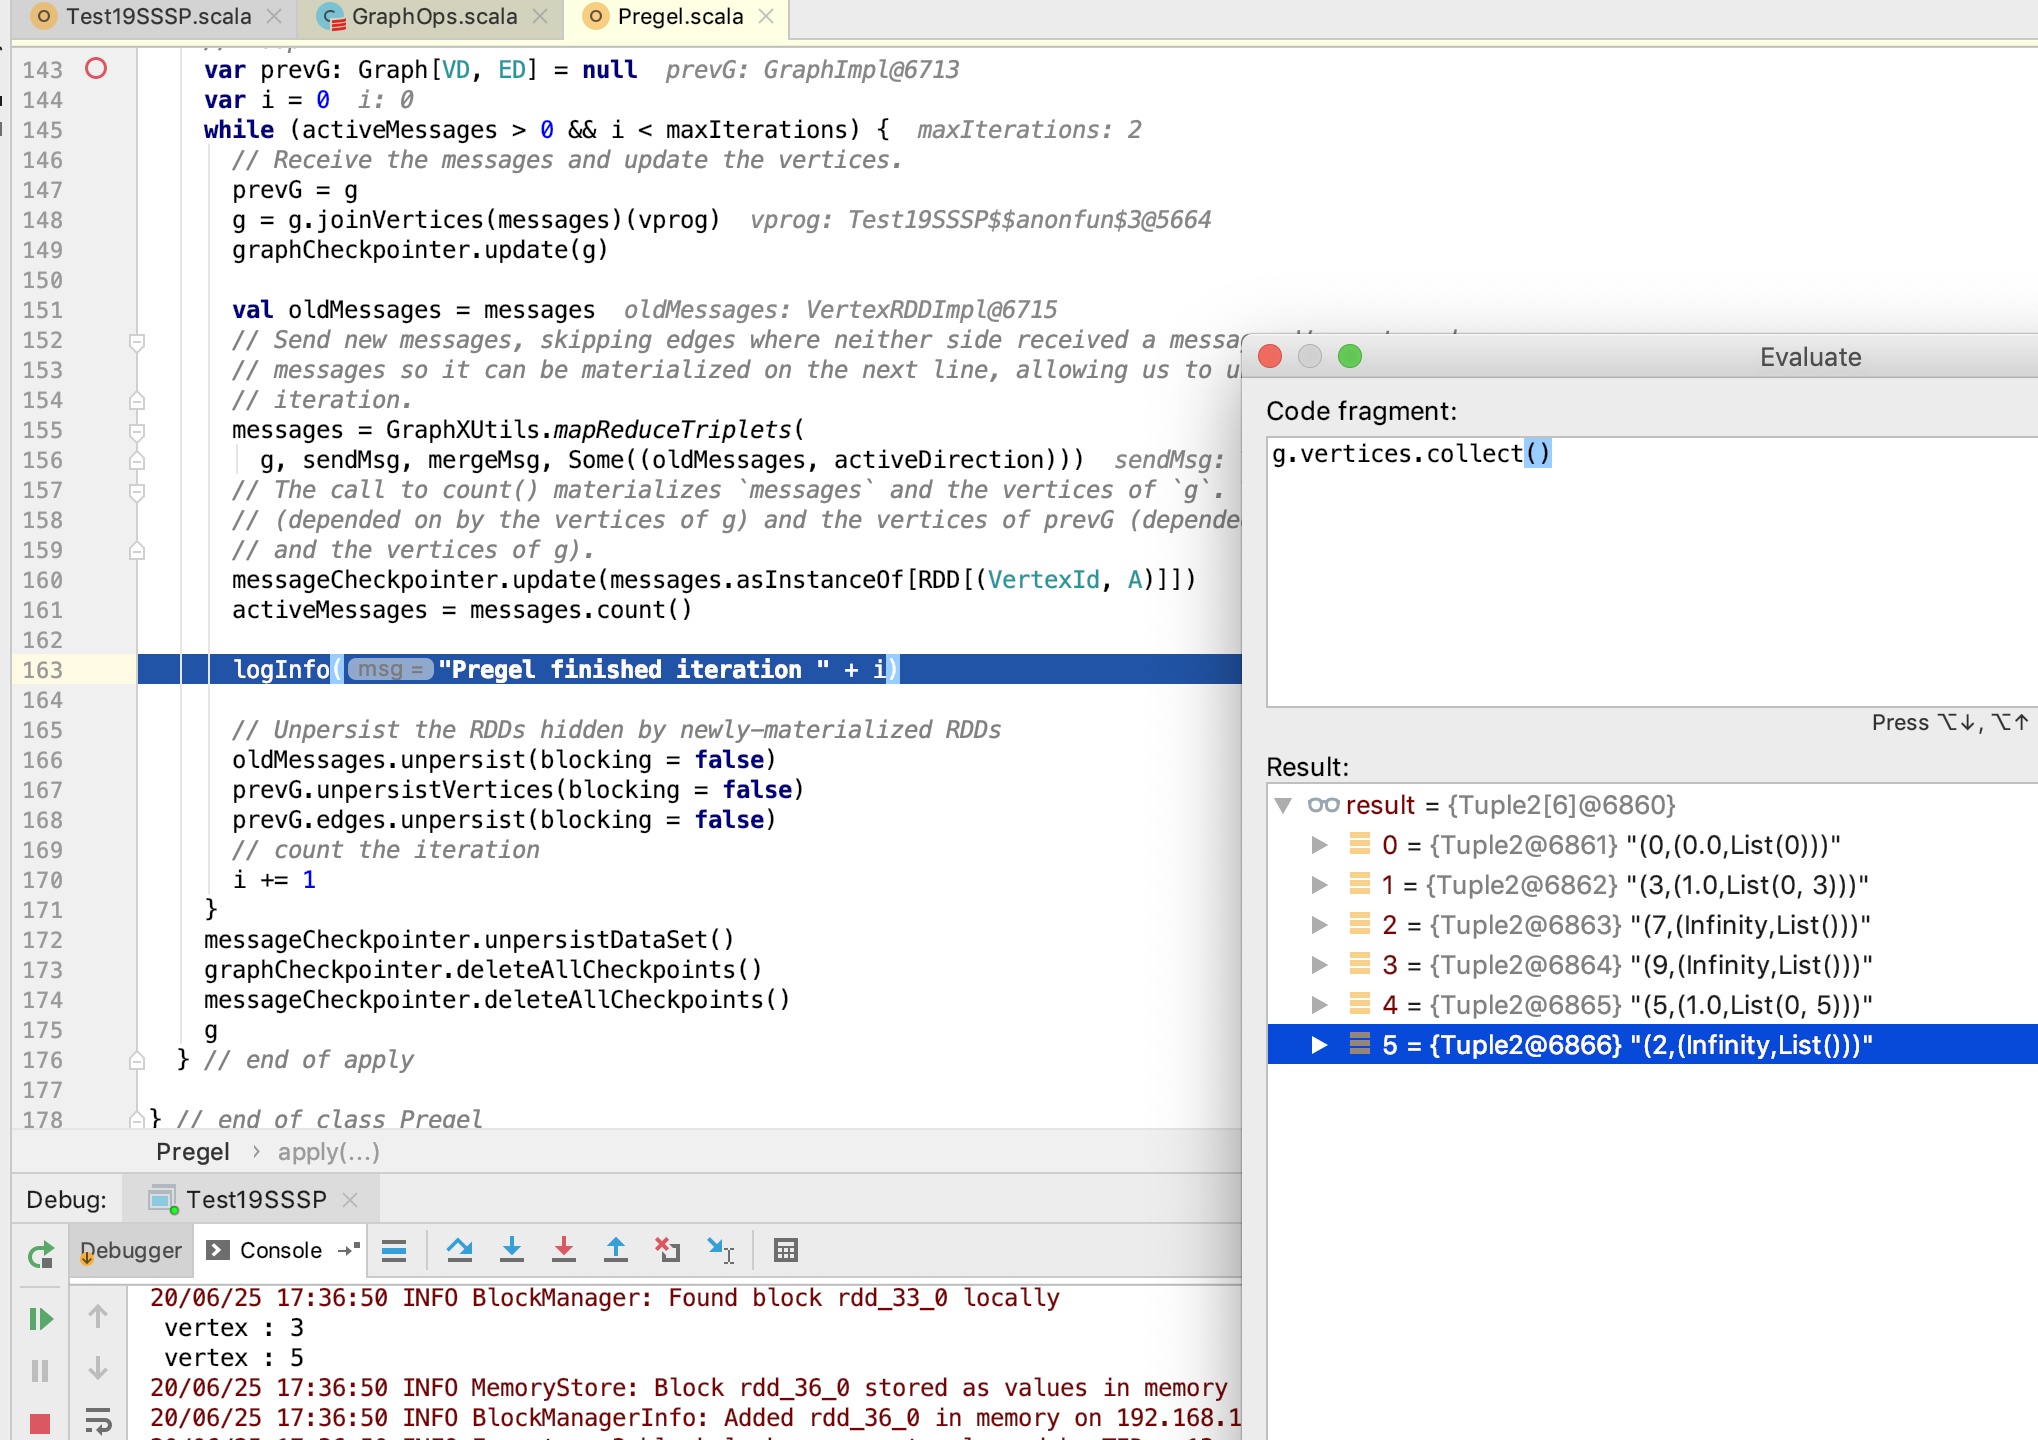Collapse the result Tuple2[6] tree node

point(1284,805)
